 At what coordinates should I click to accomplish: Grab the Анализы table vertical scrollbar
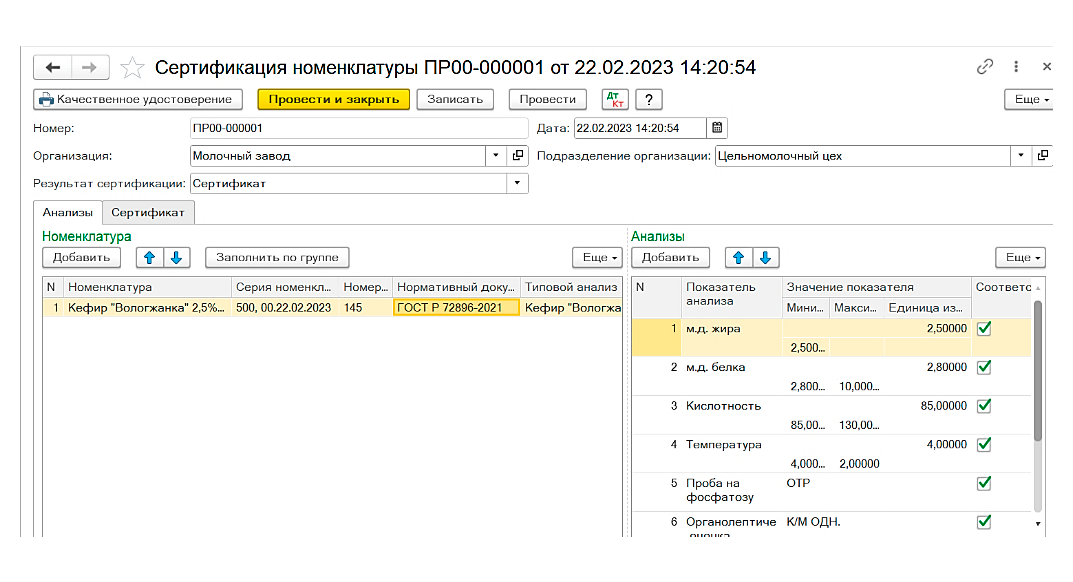point(1037,371)
